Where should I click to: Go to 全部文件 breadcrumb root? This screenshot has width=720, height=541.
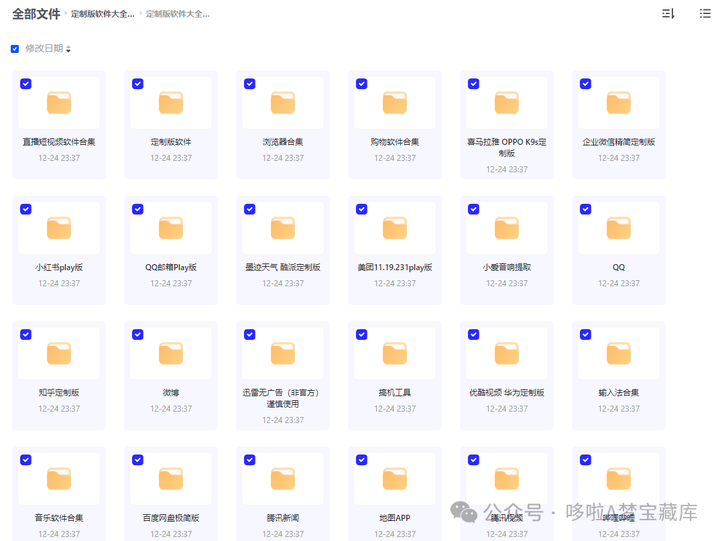coord(36,14)
